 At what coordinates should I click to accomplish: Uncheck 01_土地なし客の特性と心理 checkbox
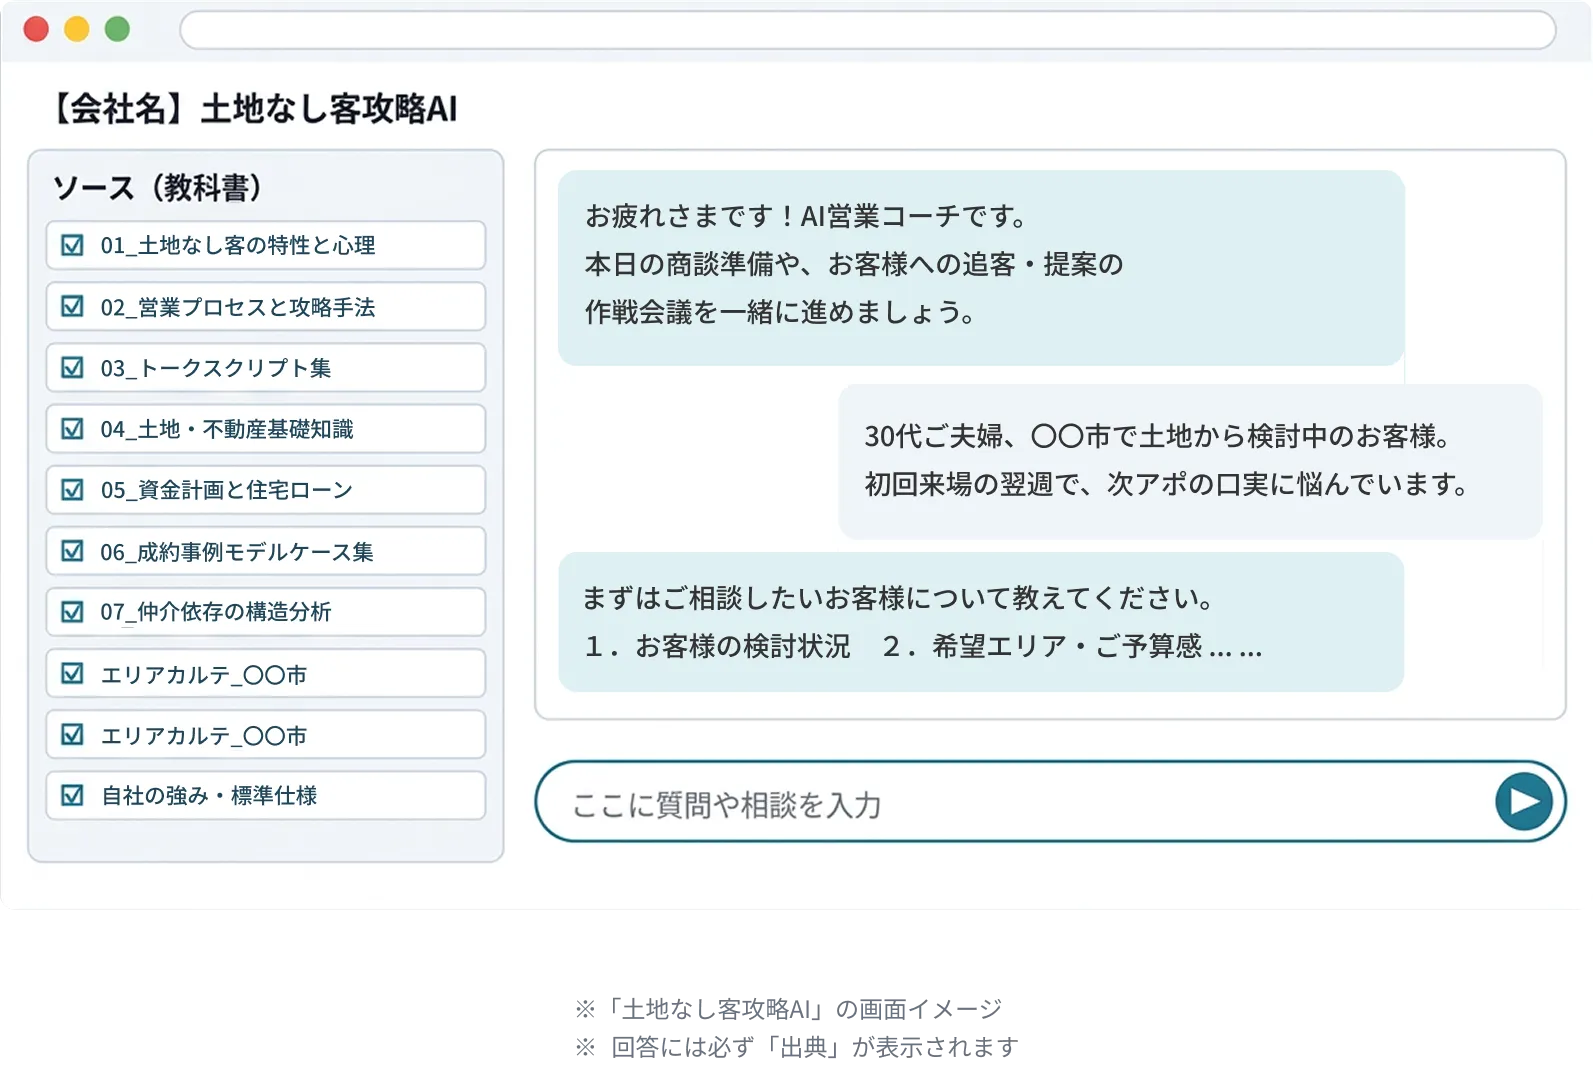pos(73,245)
